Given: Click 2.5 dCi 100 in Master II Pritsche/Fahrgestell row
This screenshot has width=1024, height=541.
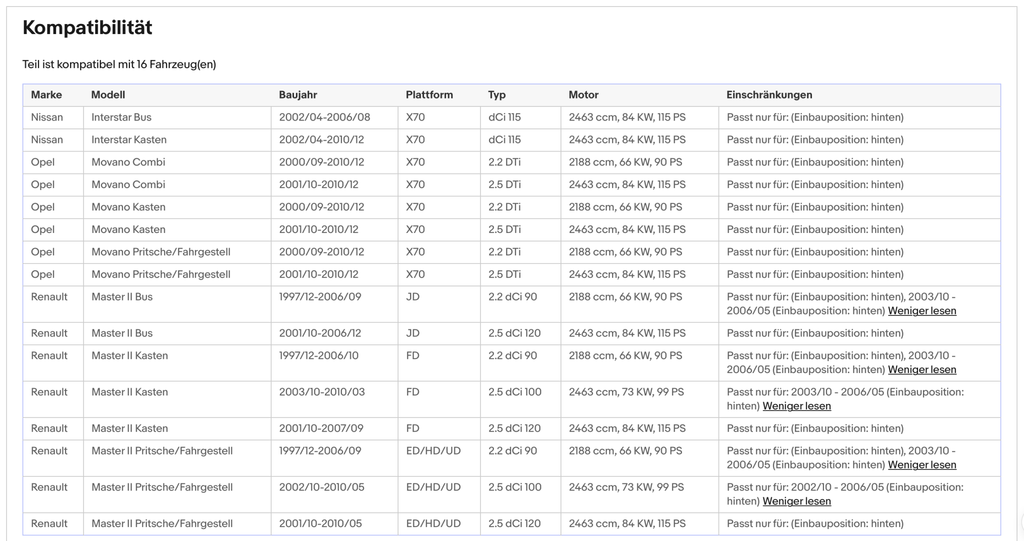Looking at the screenshot, I should (515, 487).
